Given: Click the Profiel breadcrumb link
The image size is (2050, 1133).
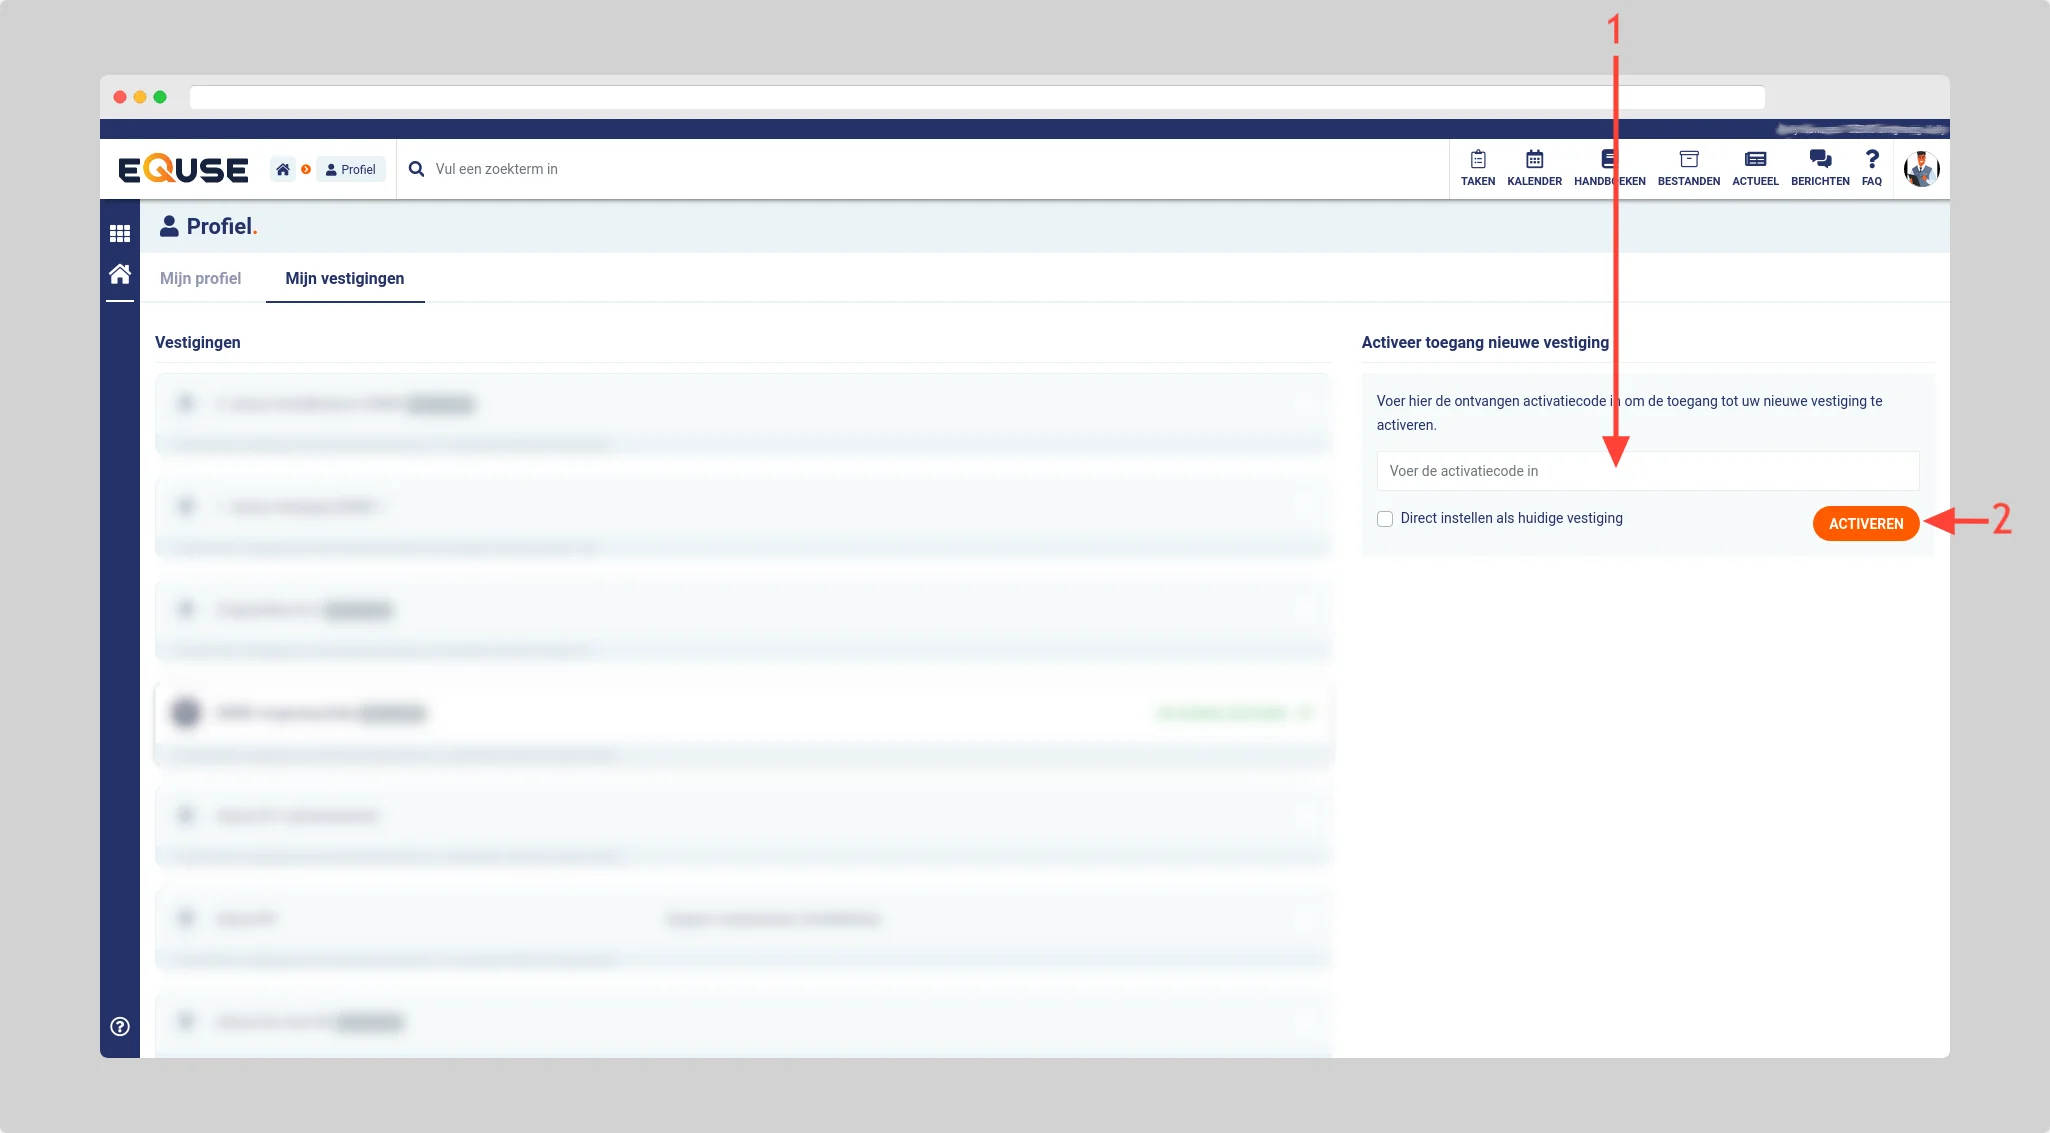Looking at the screenshot, I should pyautogui.click(x=351, y=169).
